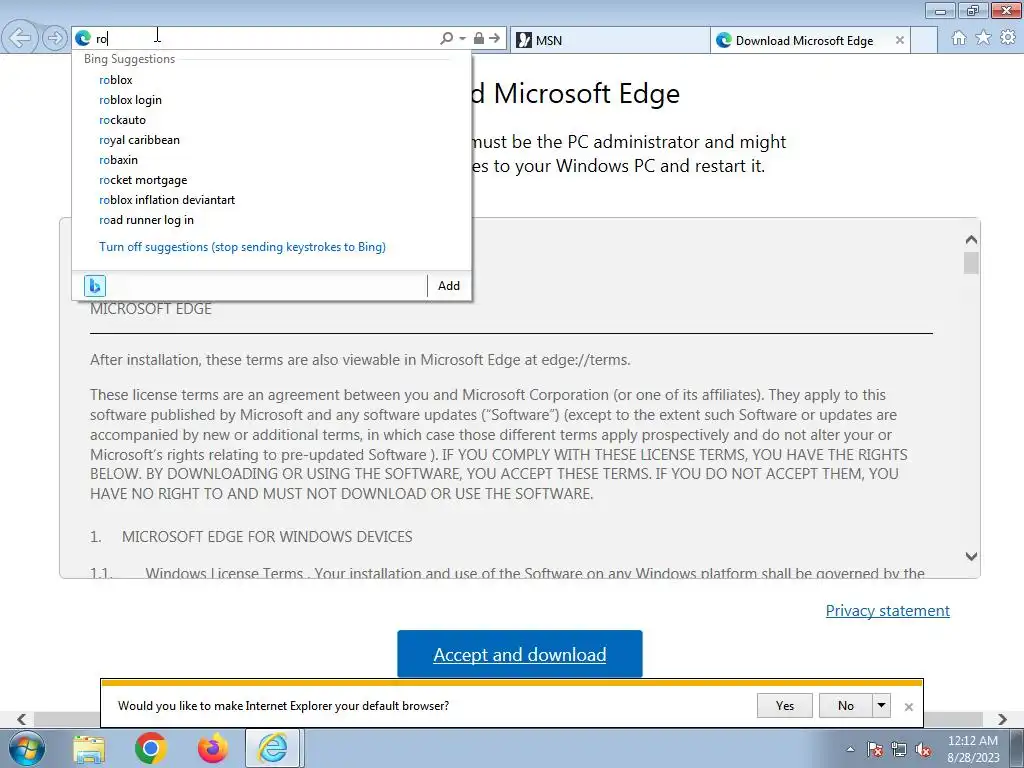Launch Firefox from taskbar
This screenshot has height=768, width=1024.
pos(212,749)
